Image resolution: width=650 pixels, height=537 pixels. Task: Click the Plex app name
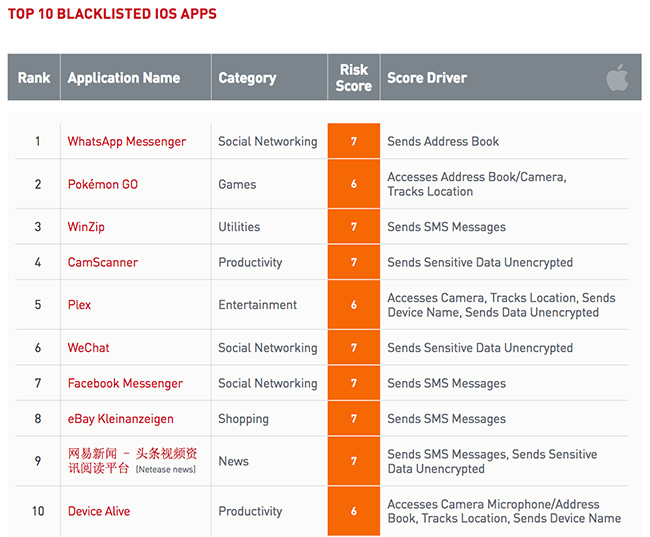(79, 305)
